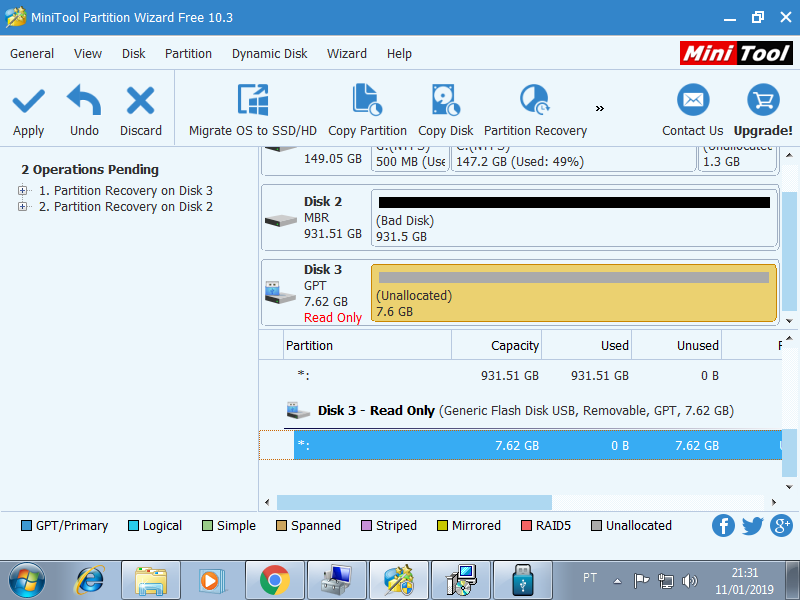800x600 pixels.
Task: Switch to USB tool taskbar window
Action: point(522,580)
